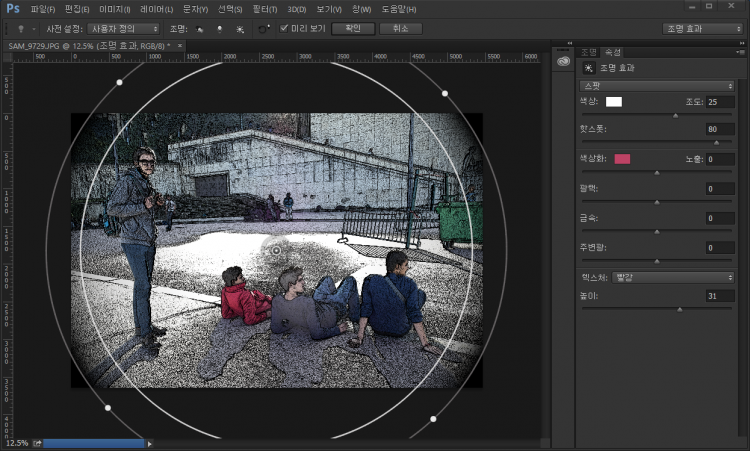Switch to the 조명 tab

click(588, 51)
